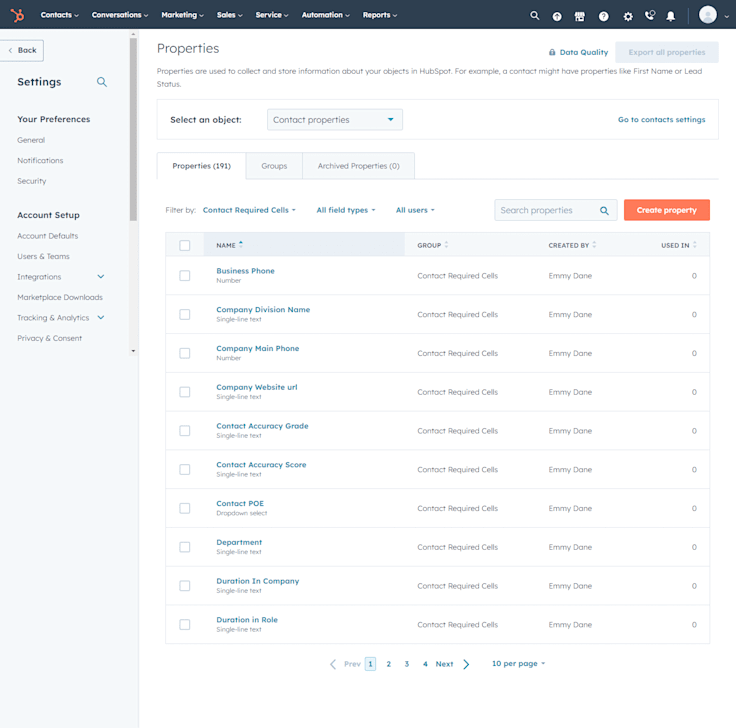Image resolution: width=736 pixels, height=728 pixels.
Task: Click the Create property button
Action: click(x=667, y=210)
